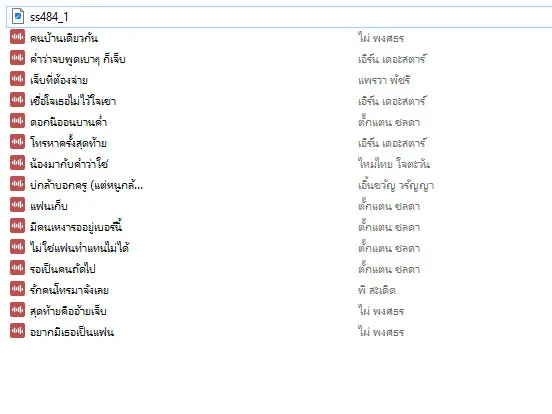Select the song คำว่าจบพูดเบาๆ ก็เจ็บ
Image resolution: width=552 pixels, height=414 pixels.
77,59
